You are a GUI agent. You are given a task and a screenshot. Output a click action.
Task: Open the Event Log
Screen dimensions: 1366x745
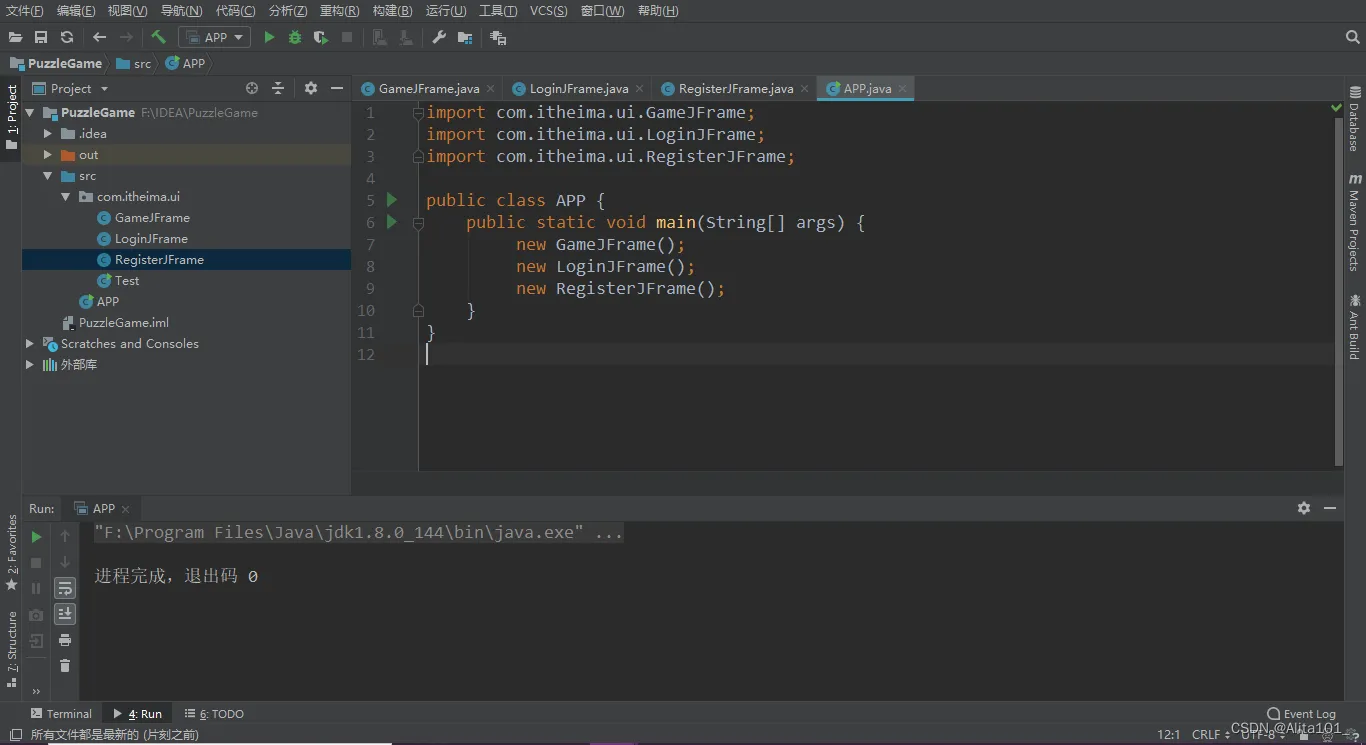1301,714
